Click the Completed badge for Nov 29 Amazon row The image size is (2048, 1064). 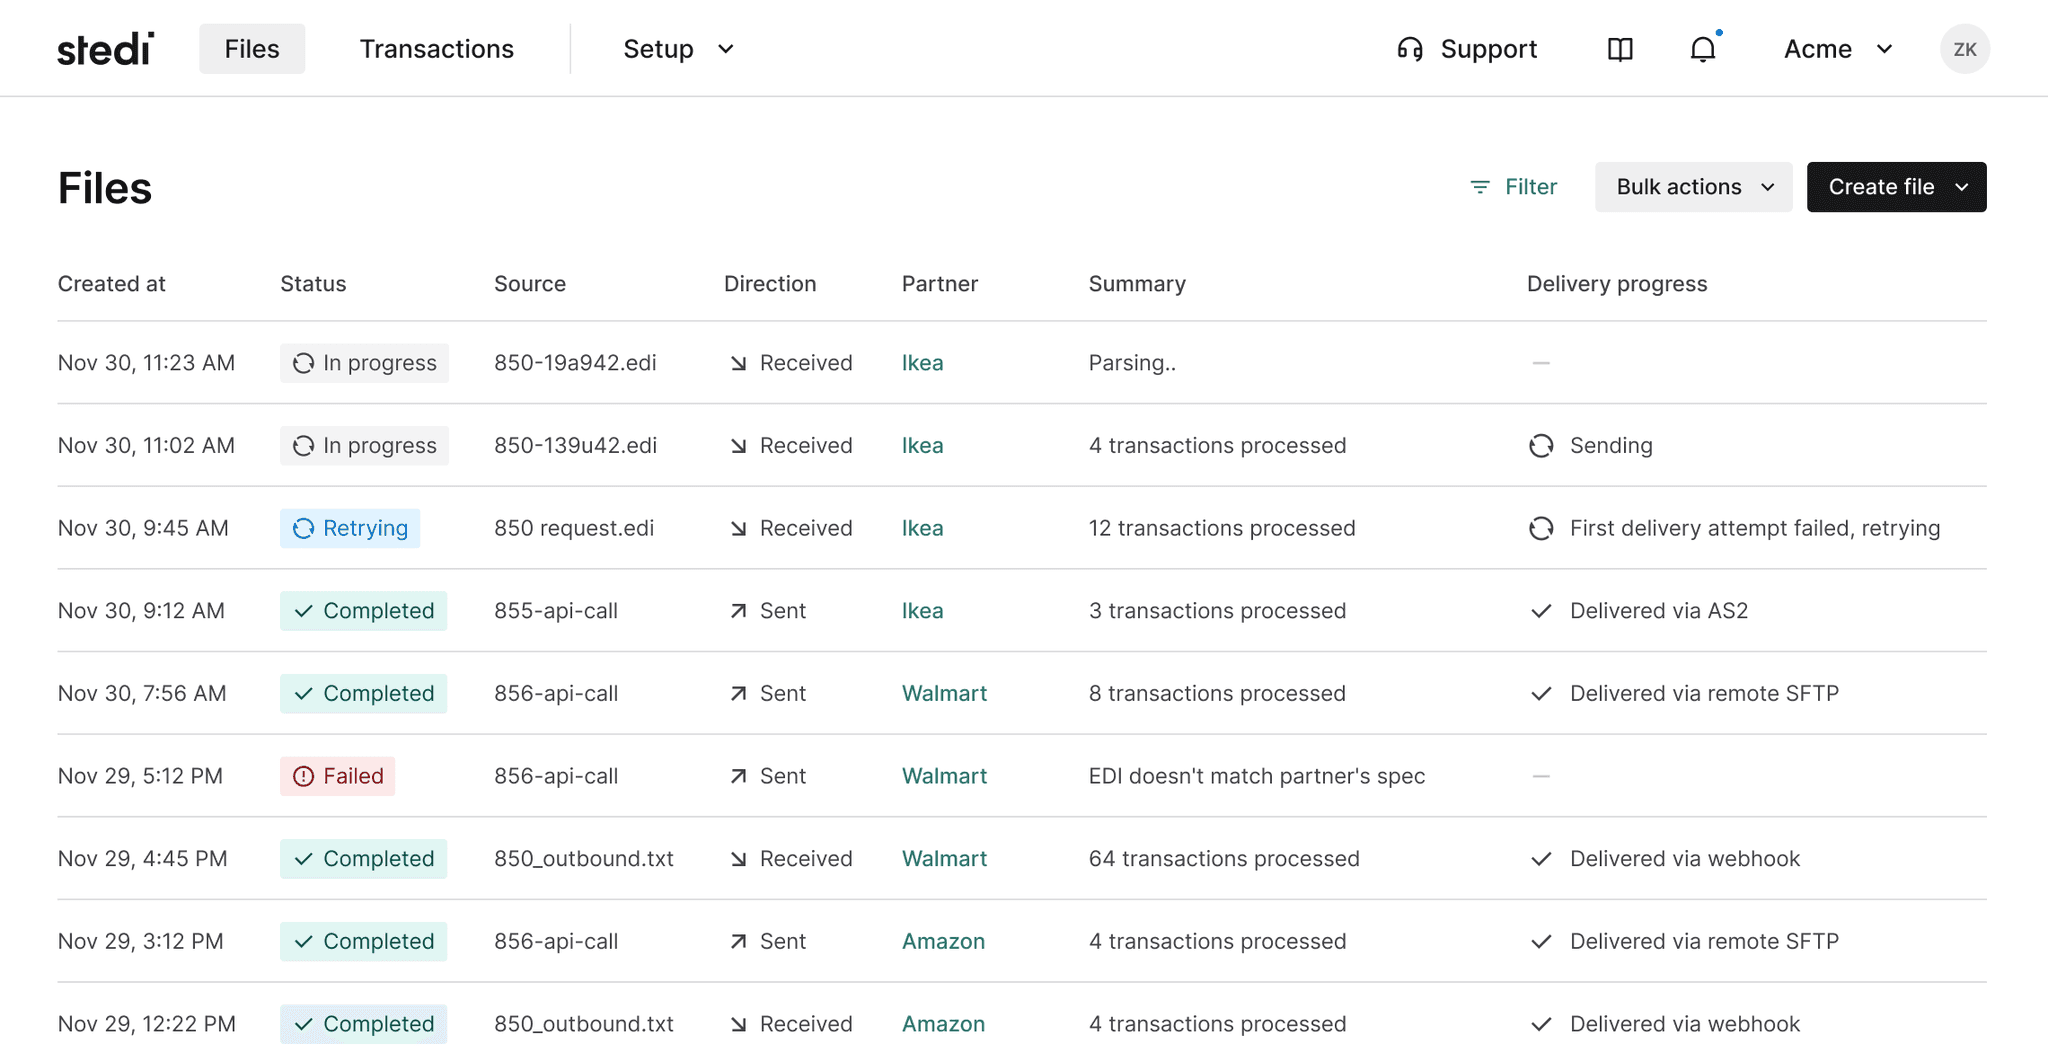[x=363, y=941]
